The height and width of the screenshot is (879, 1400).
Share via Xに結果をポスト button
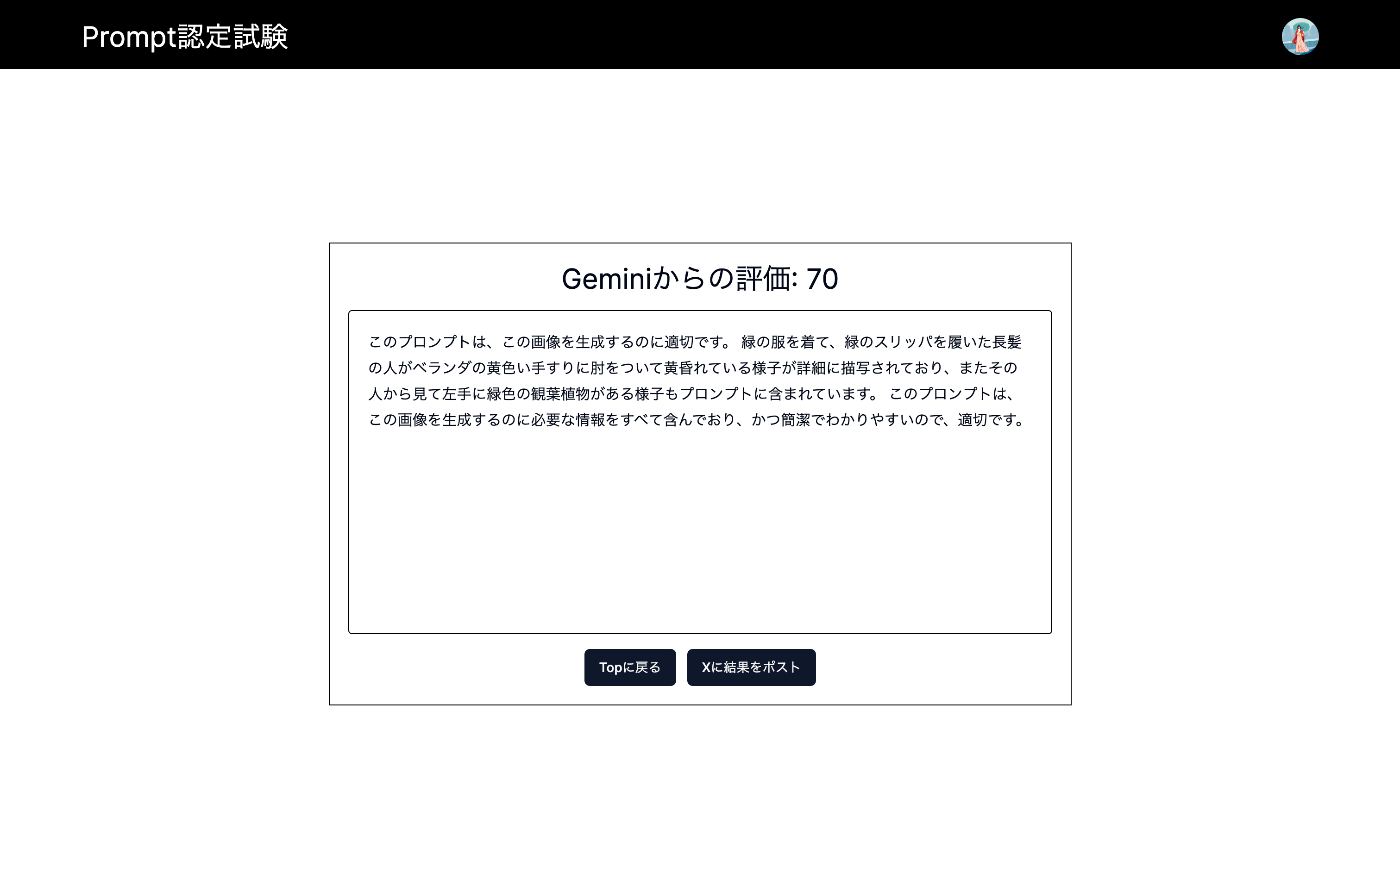click(751, 667)
